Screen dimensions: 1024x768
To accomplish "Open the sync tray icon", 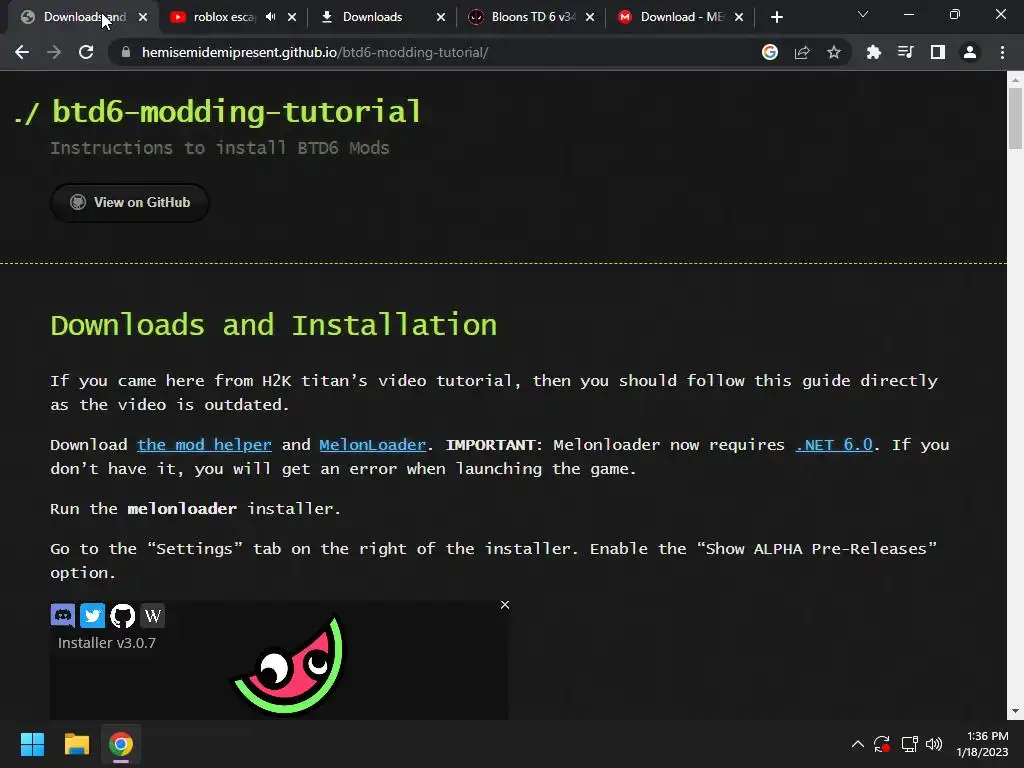I will point(882,744).
